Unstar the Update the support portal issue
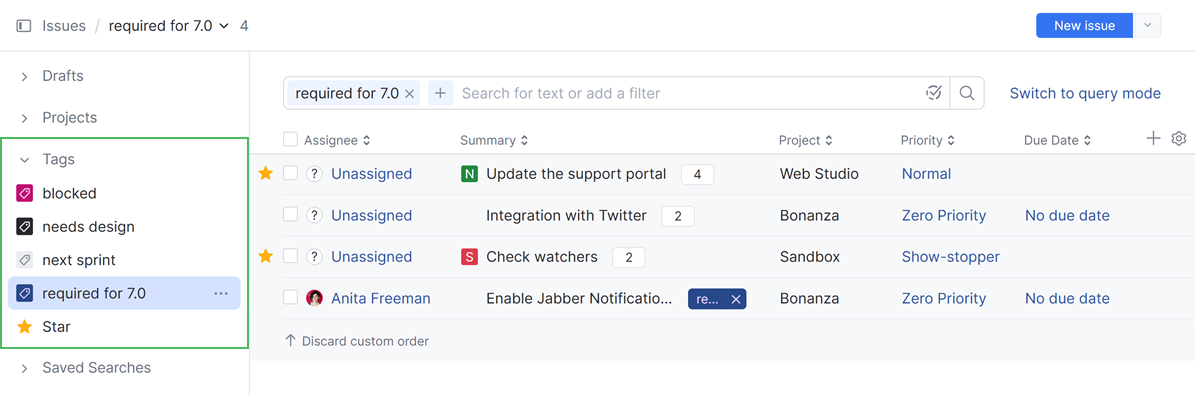 [x=265, y=173]
